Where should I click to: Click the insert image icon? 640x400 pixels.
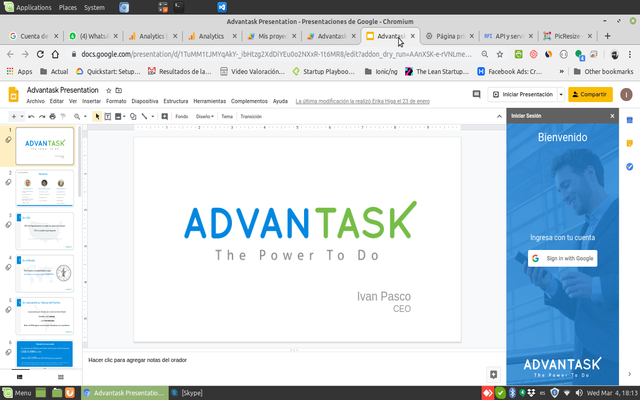118,117
